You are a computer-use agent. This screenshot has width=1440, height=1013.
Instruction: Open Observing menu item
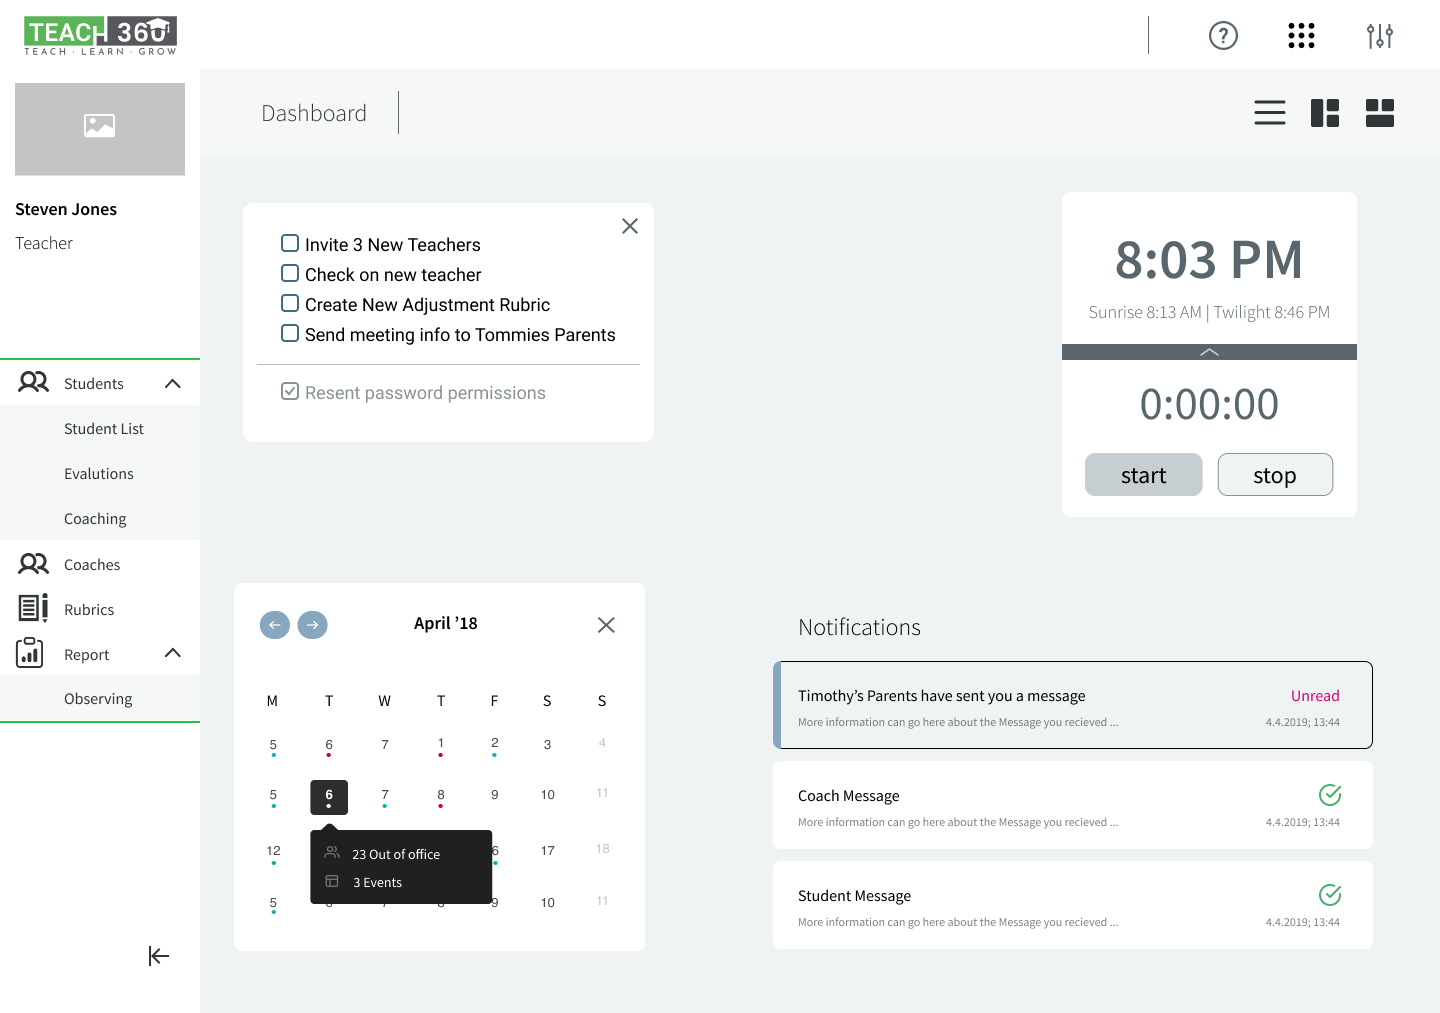[x=100, y=698]
